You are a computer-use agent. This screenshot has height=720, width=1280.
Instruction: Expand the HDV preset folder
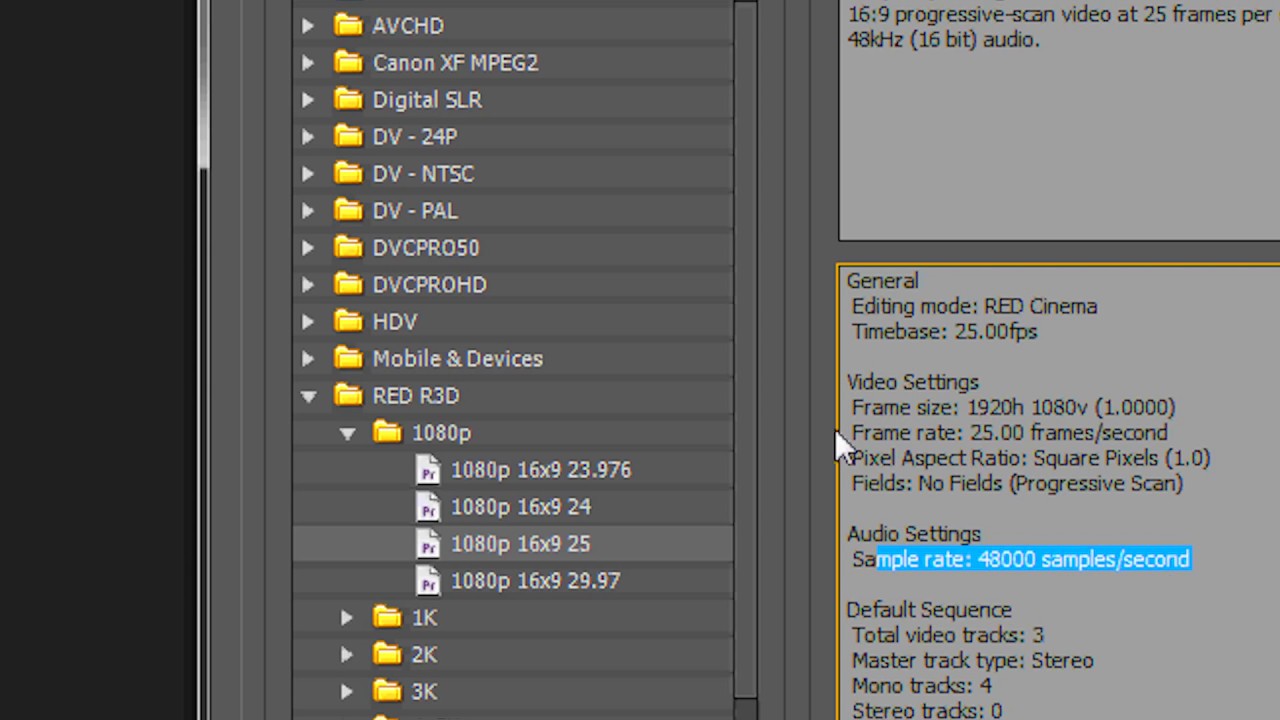[x=308, y=322]
